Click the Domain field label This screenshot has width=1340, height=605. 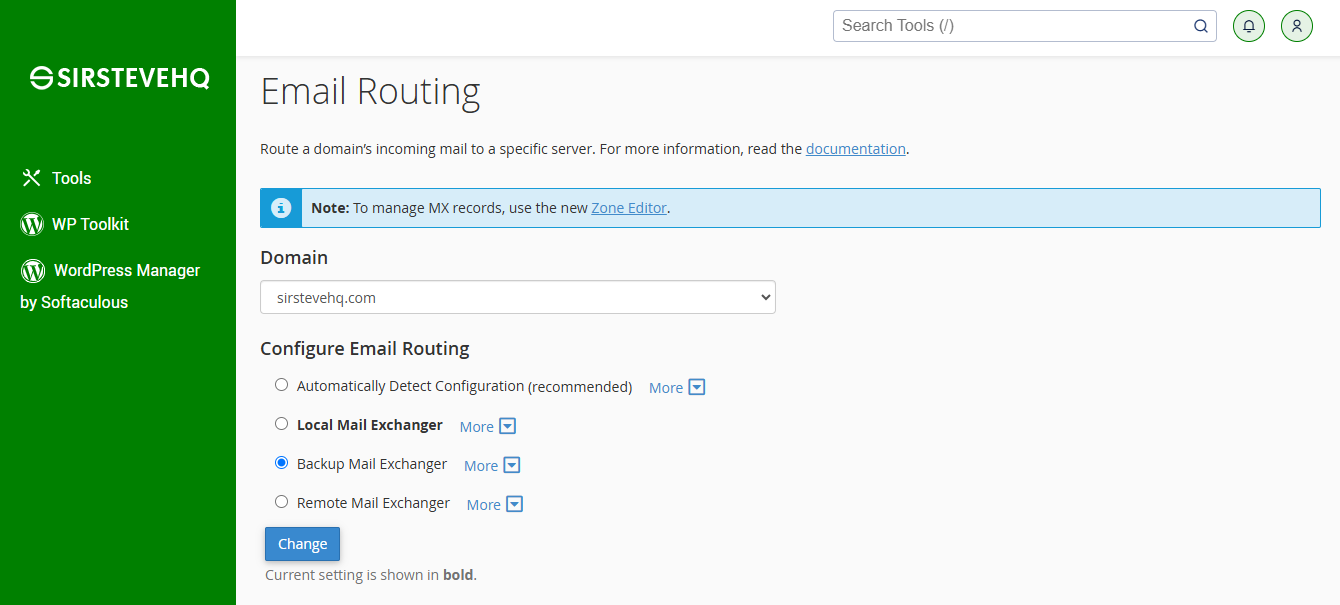coord(294,257)
